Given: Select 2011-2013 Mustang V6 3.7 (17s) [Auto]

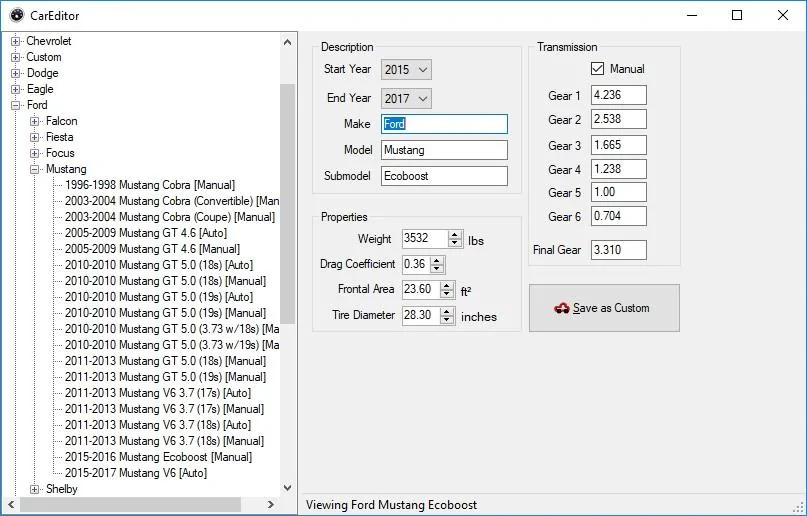Looking at the screenshot, I should 158,393.
